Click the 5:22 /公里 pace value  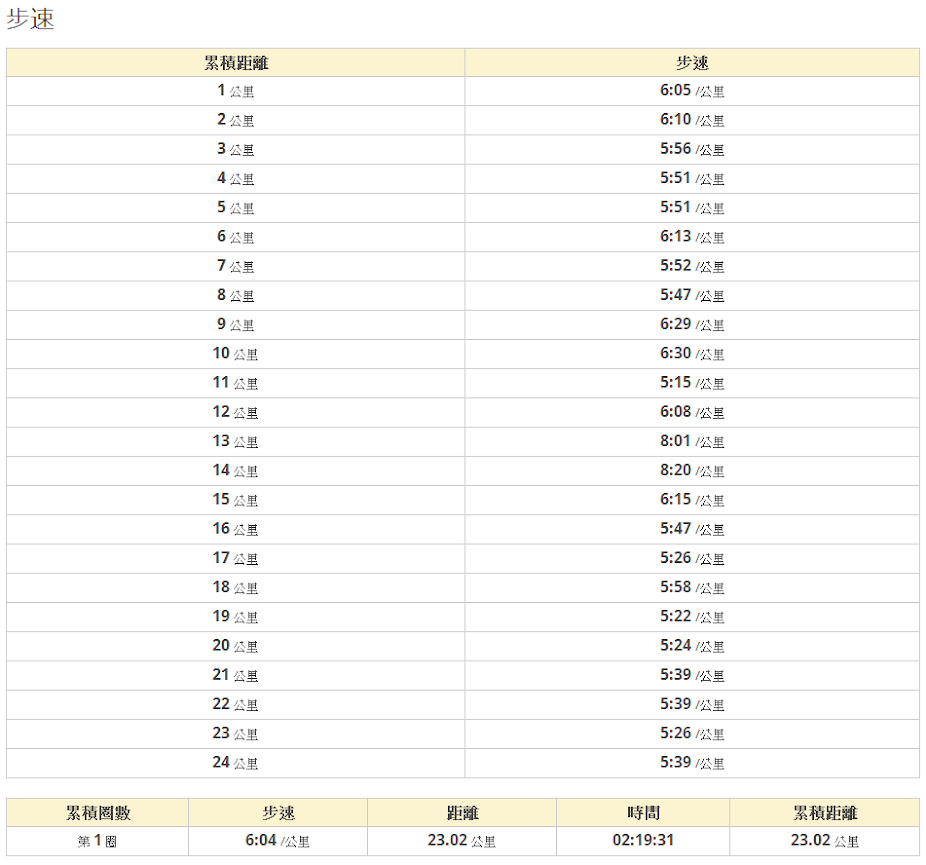[x=692, y=617]
